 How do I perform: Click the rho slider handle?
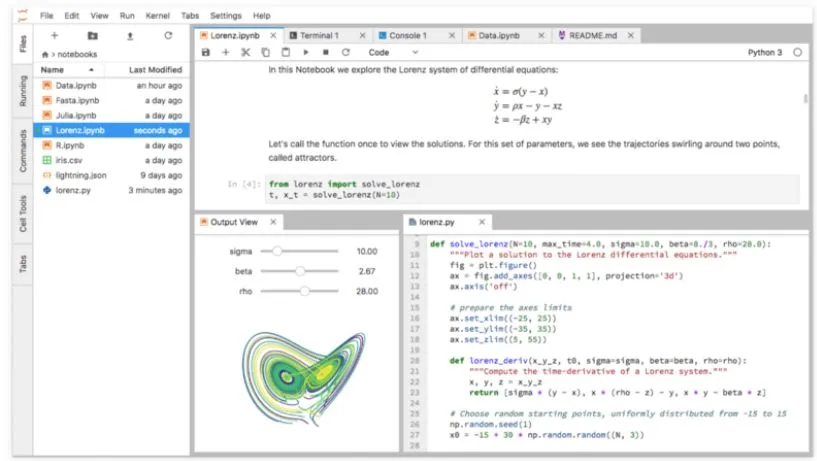pyautogui.click(x=304, y=291)
